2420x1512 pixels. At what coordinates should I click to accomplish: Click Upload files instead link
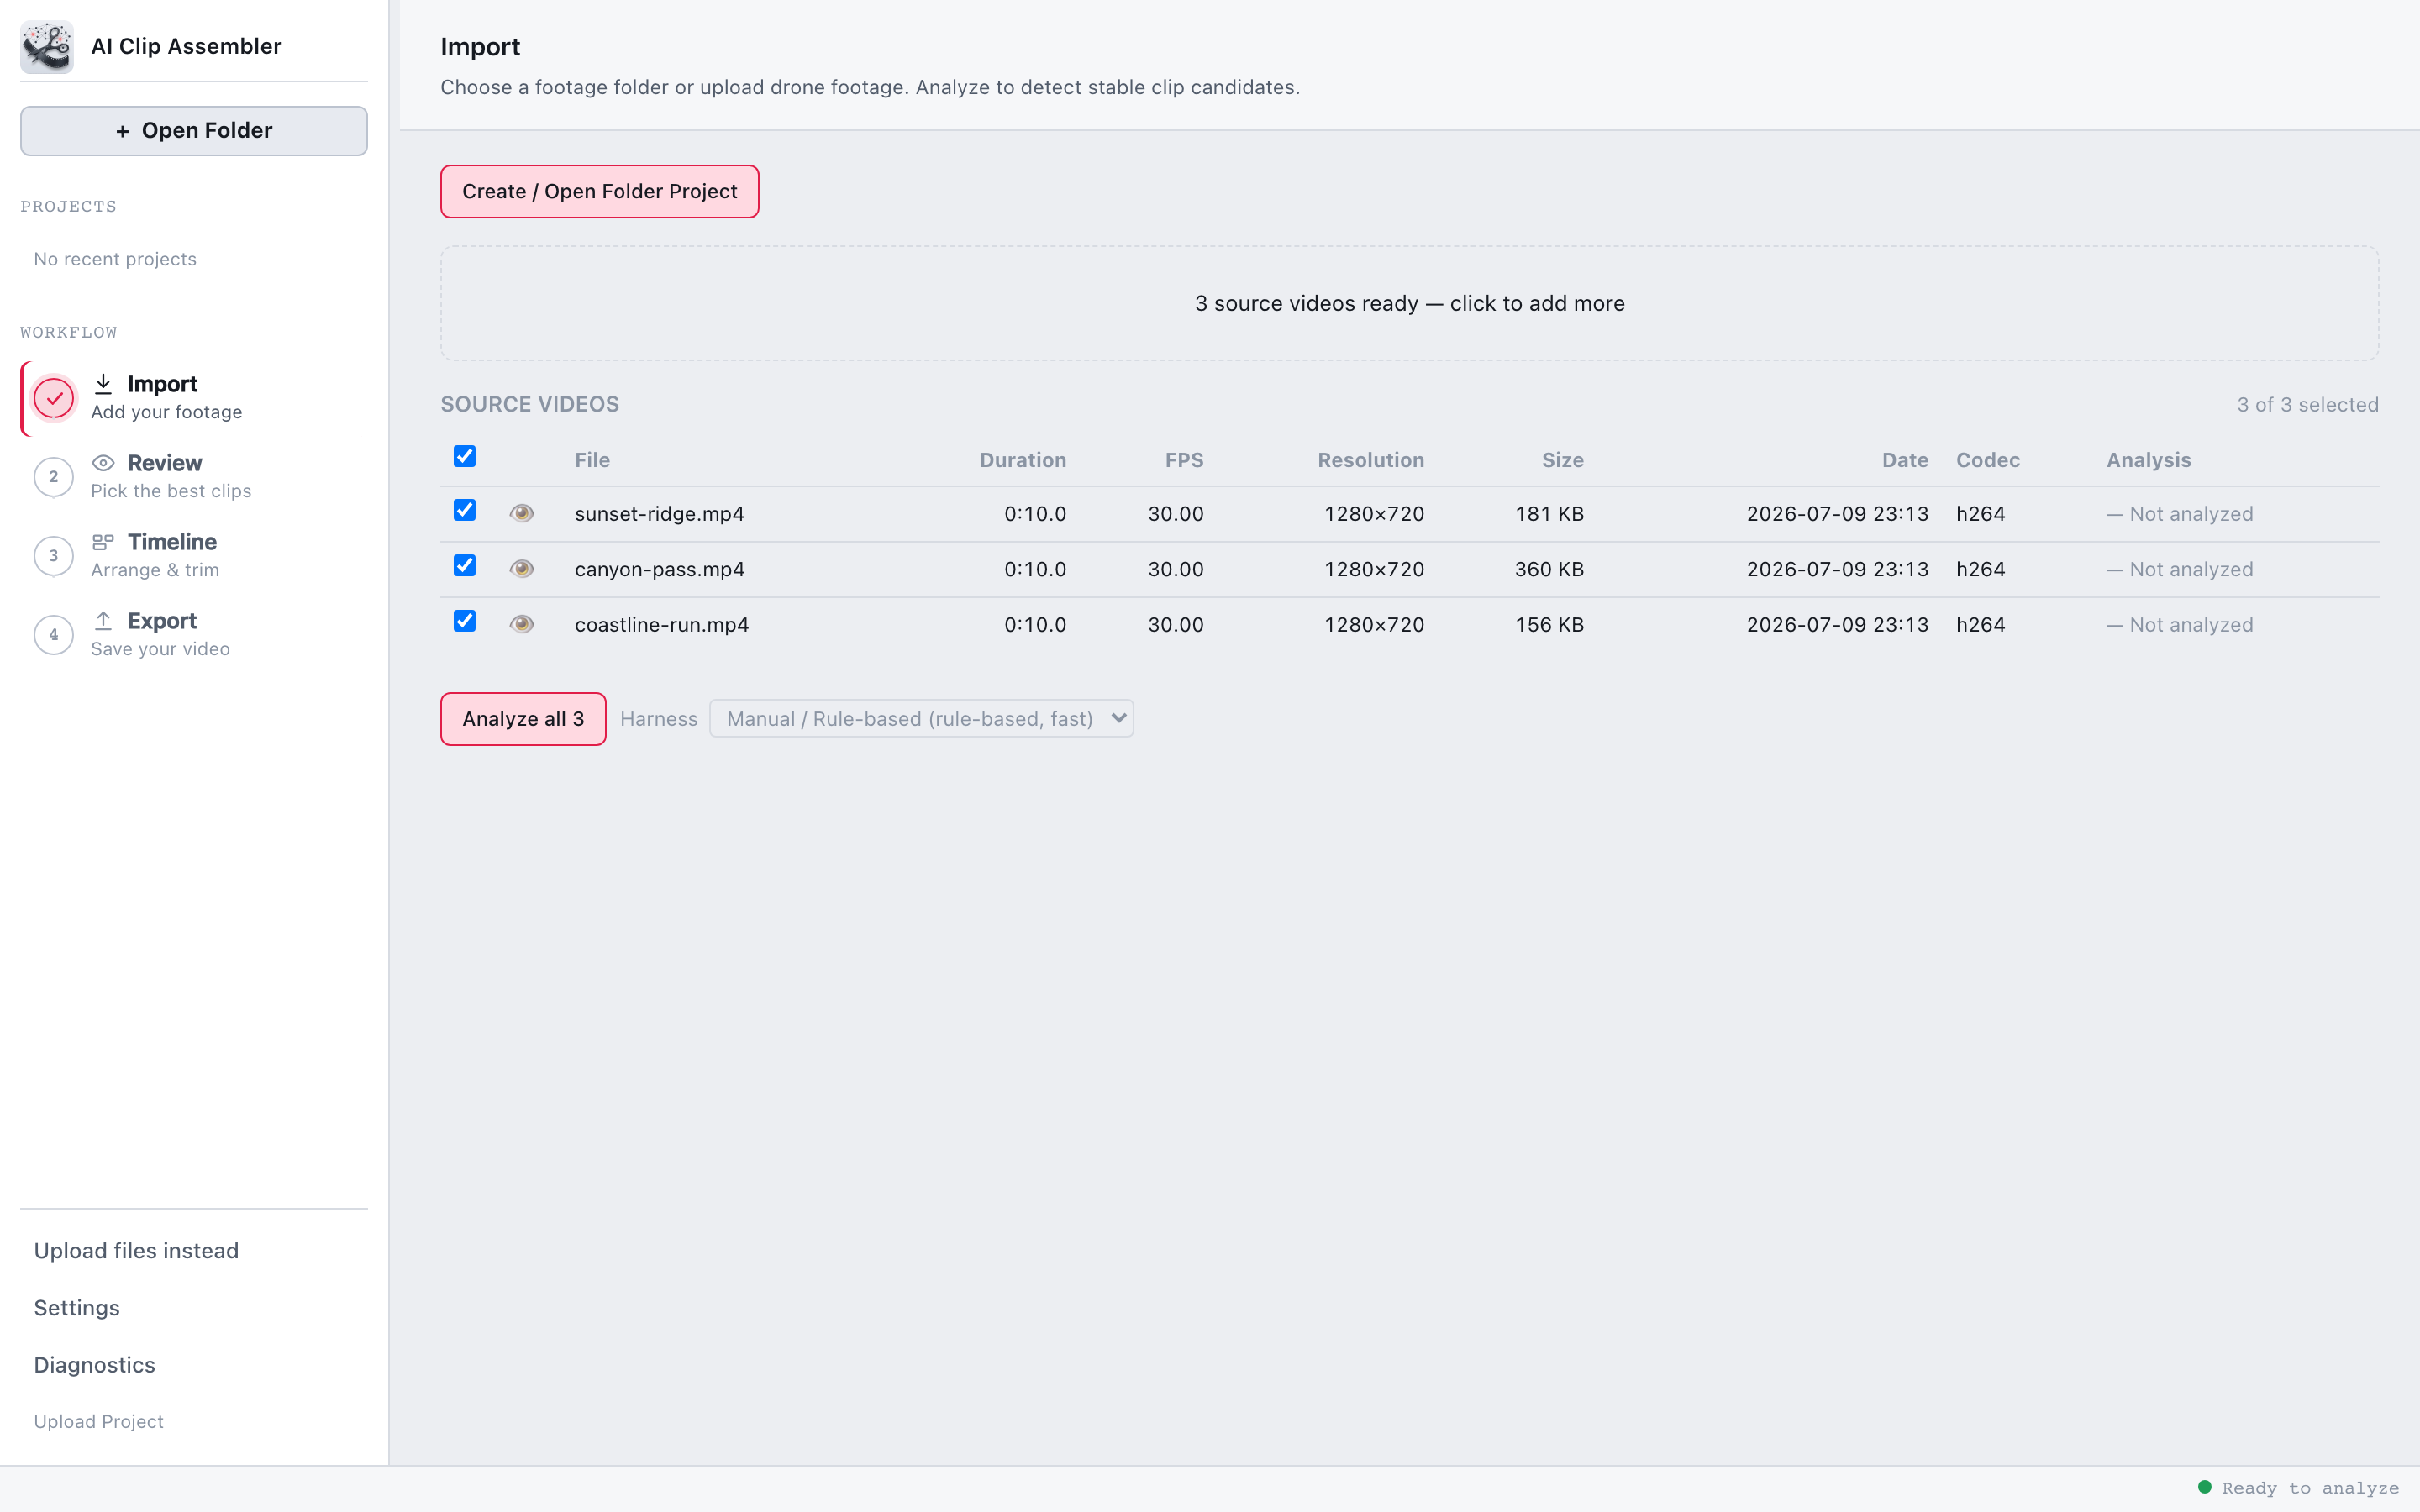[x=137, y=1251]
